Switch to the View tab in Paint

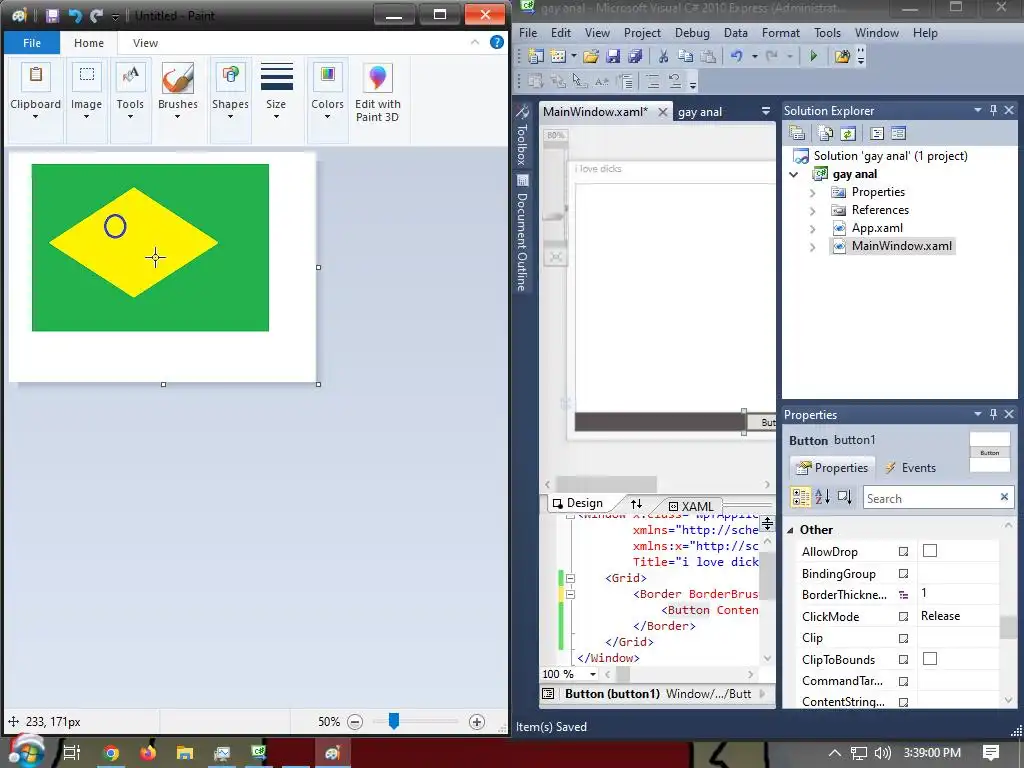point(145,43)
